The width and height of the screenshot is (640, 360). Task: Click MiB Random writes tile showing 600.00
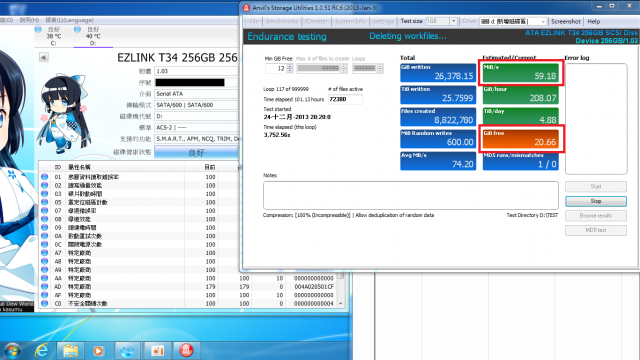[438, 139]
